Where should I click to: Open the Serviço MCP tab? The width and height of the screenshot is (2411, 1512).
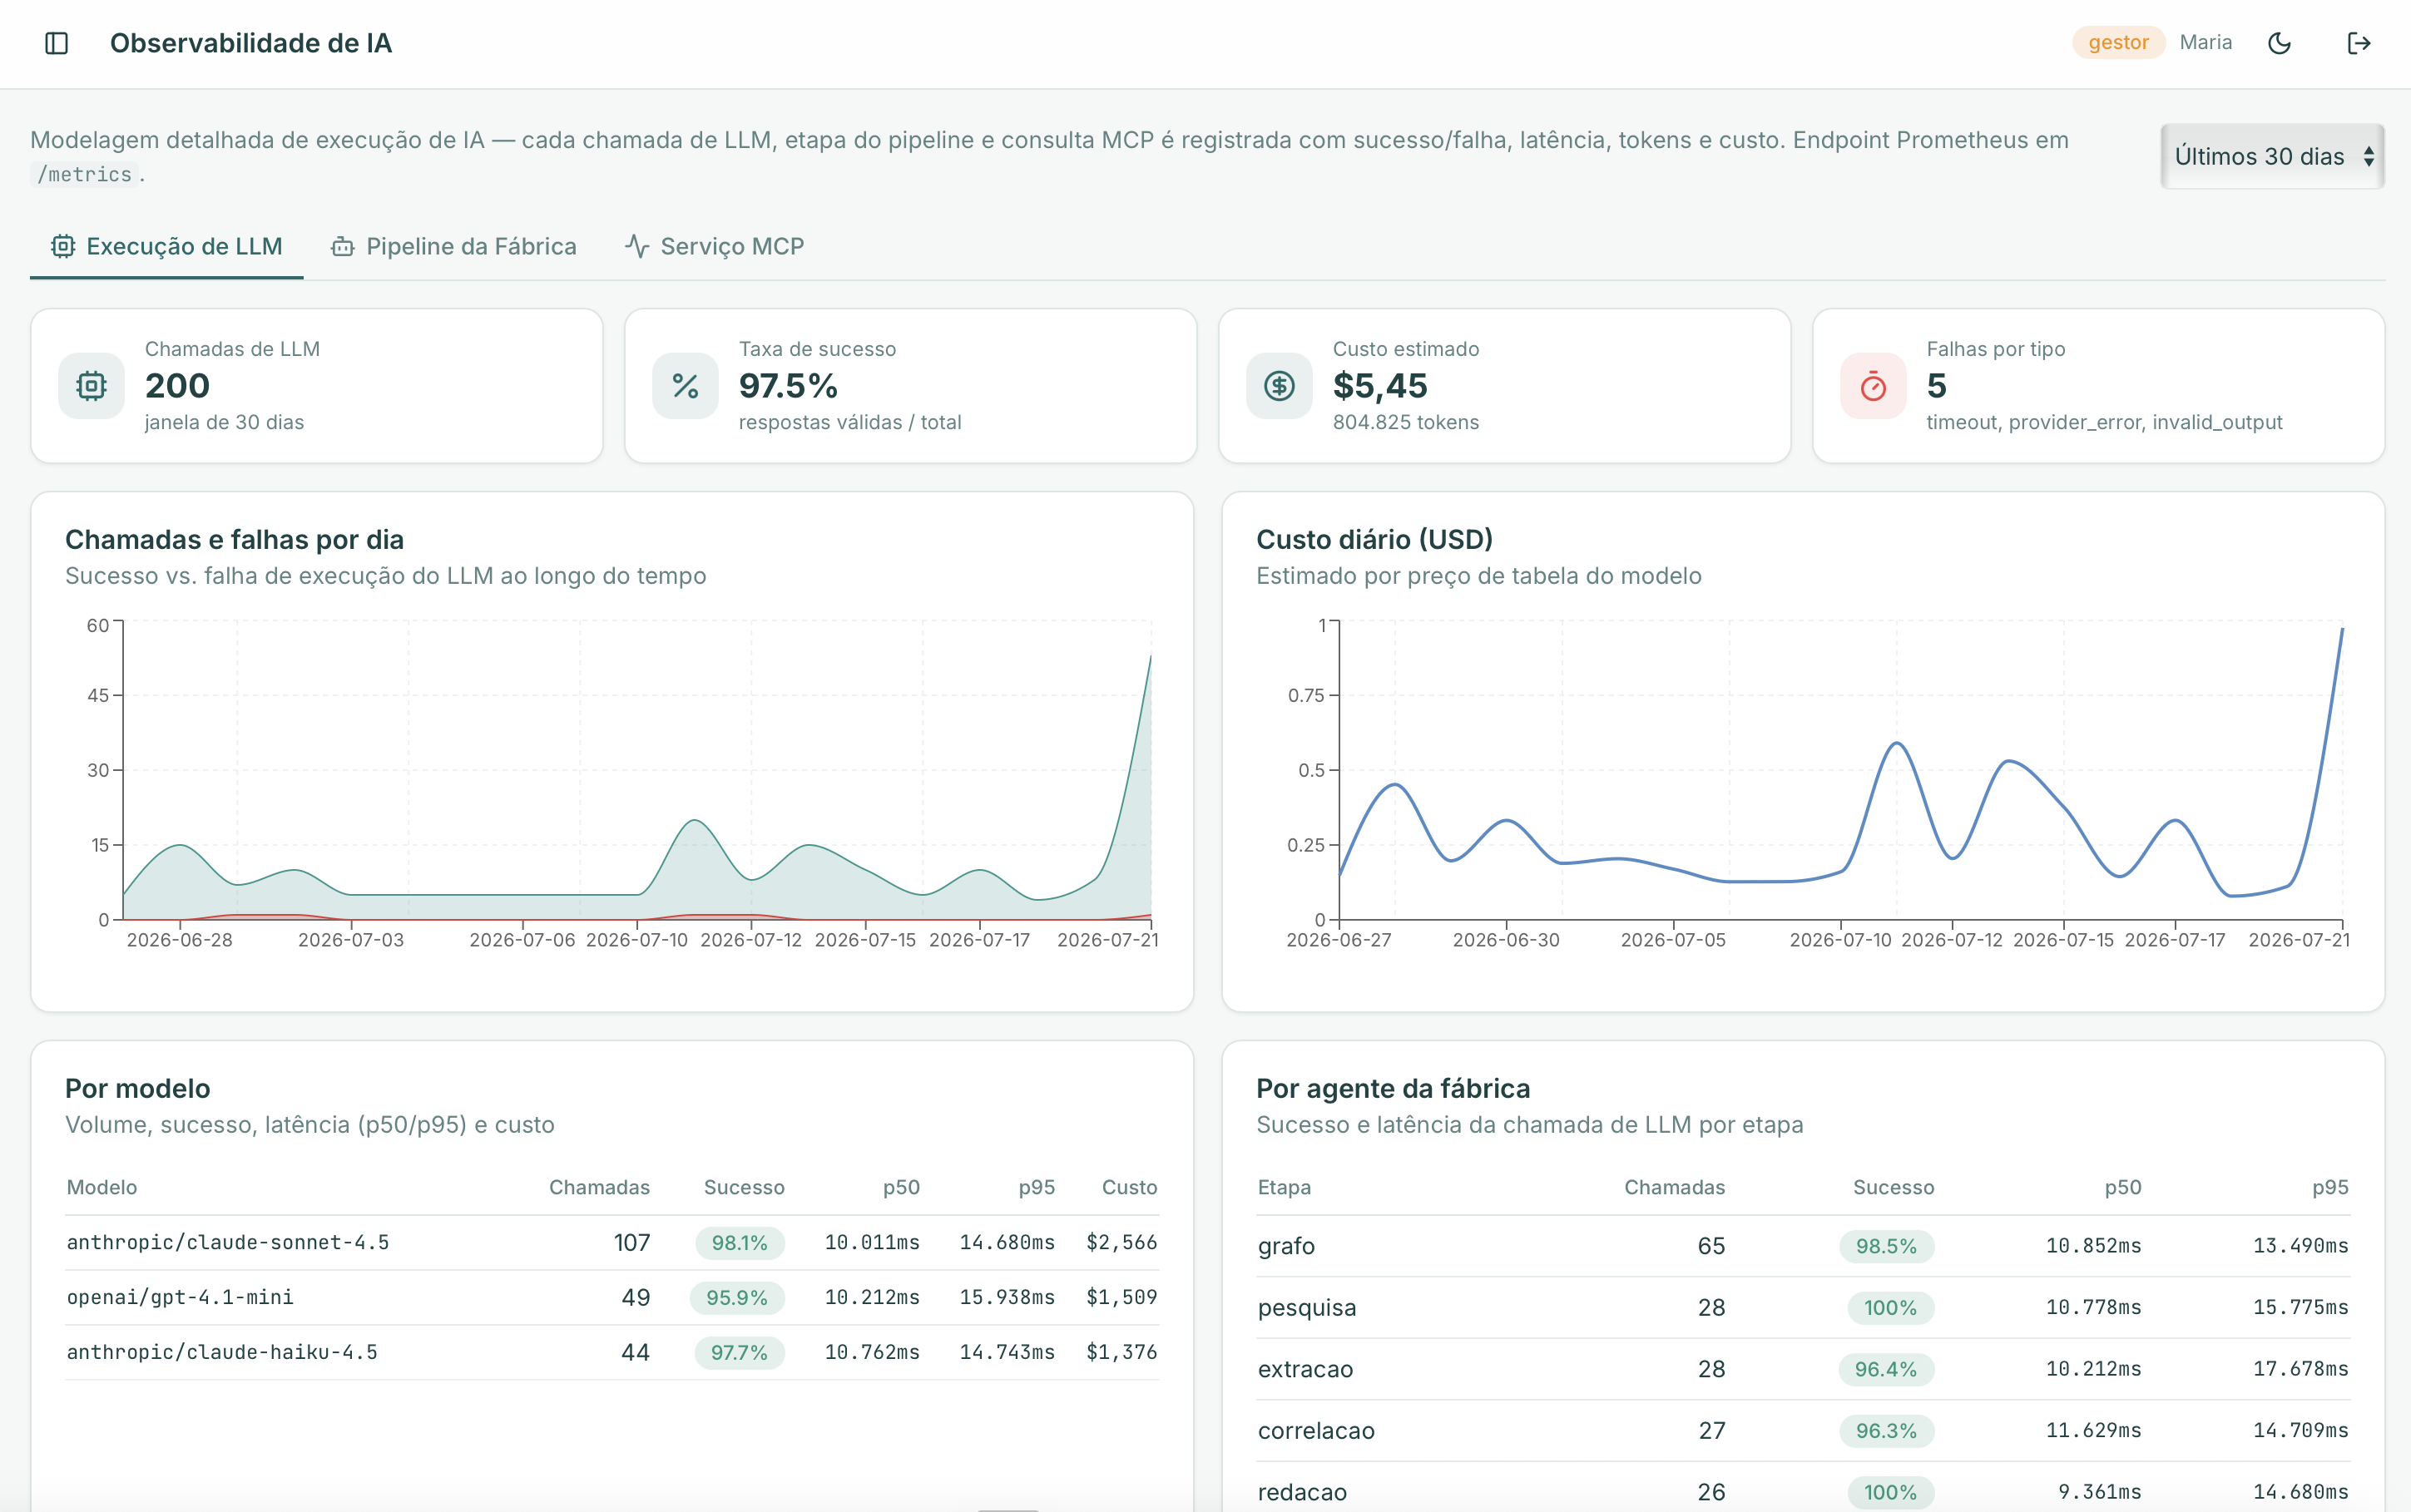(x=715, y=246)
